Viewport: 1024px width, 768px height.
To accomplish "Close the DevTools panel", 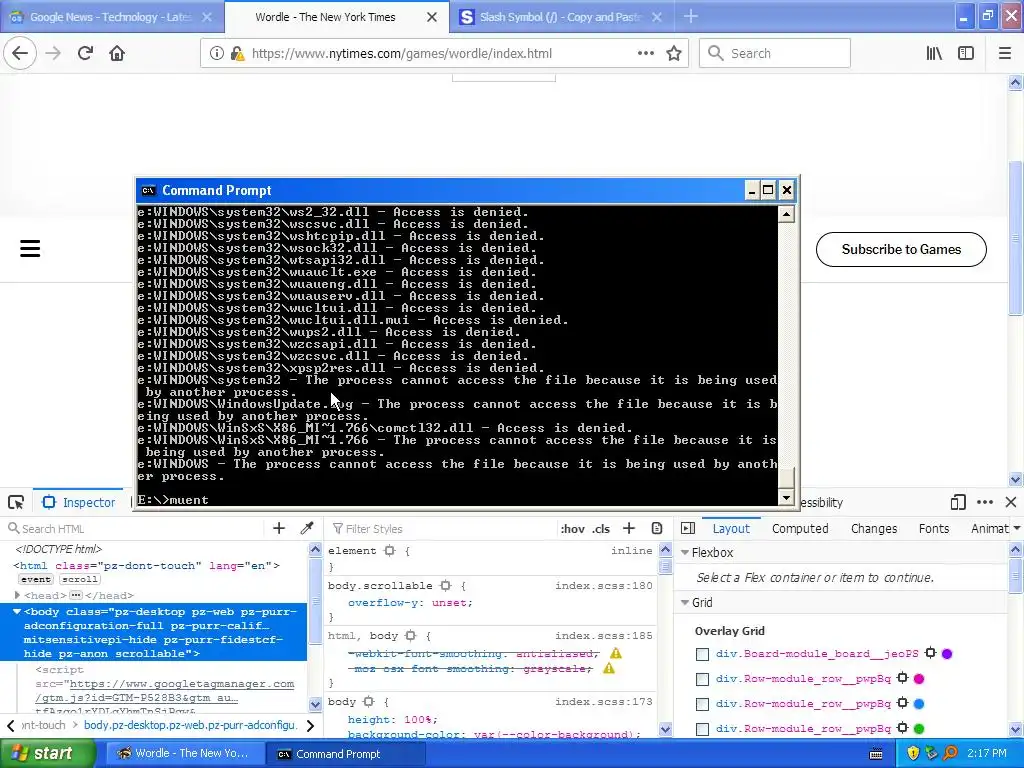I will pos(1011,502).
